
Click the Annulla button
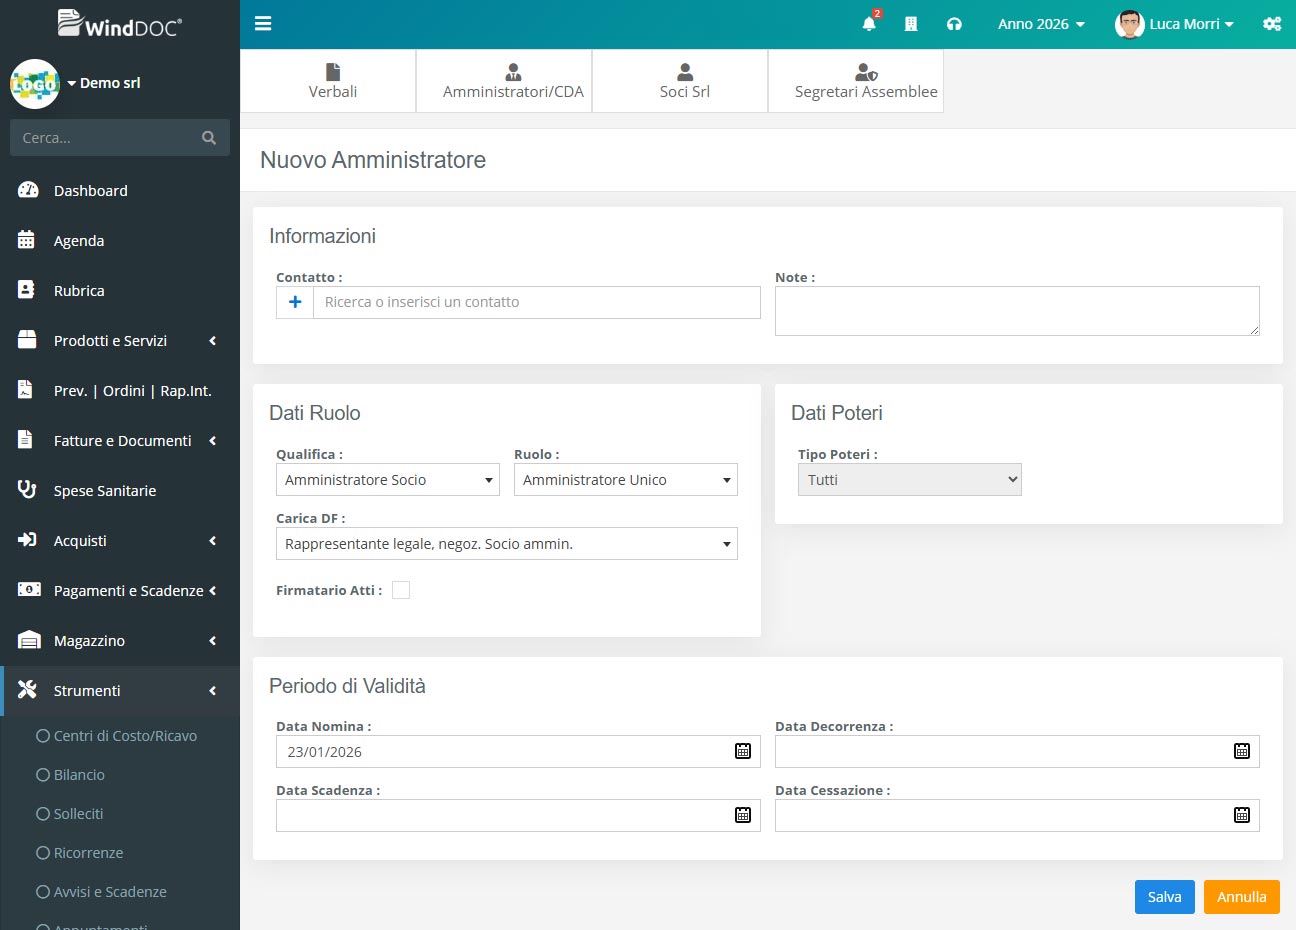(1241, 897)
